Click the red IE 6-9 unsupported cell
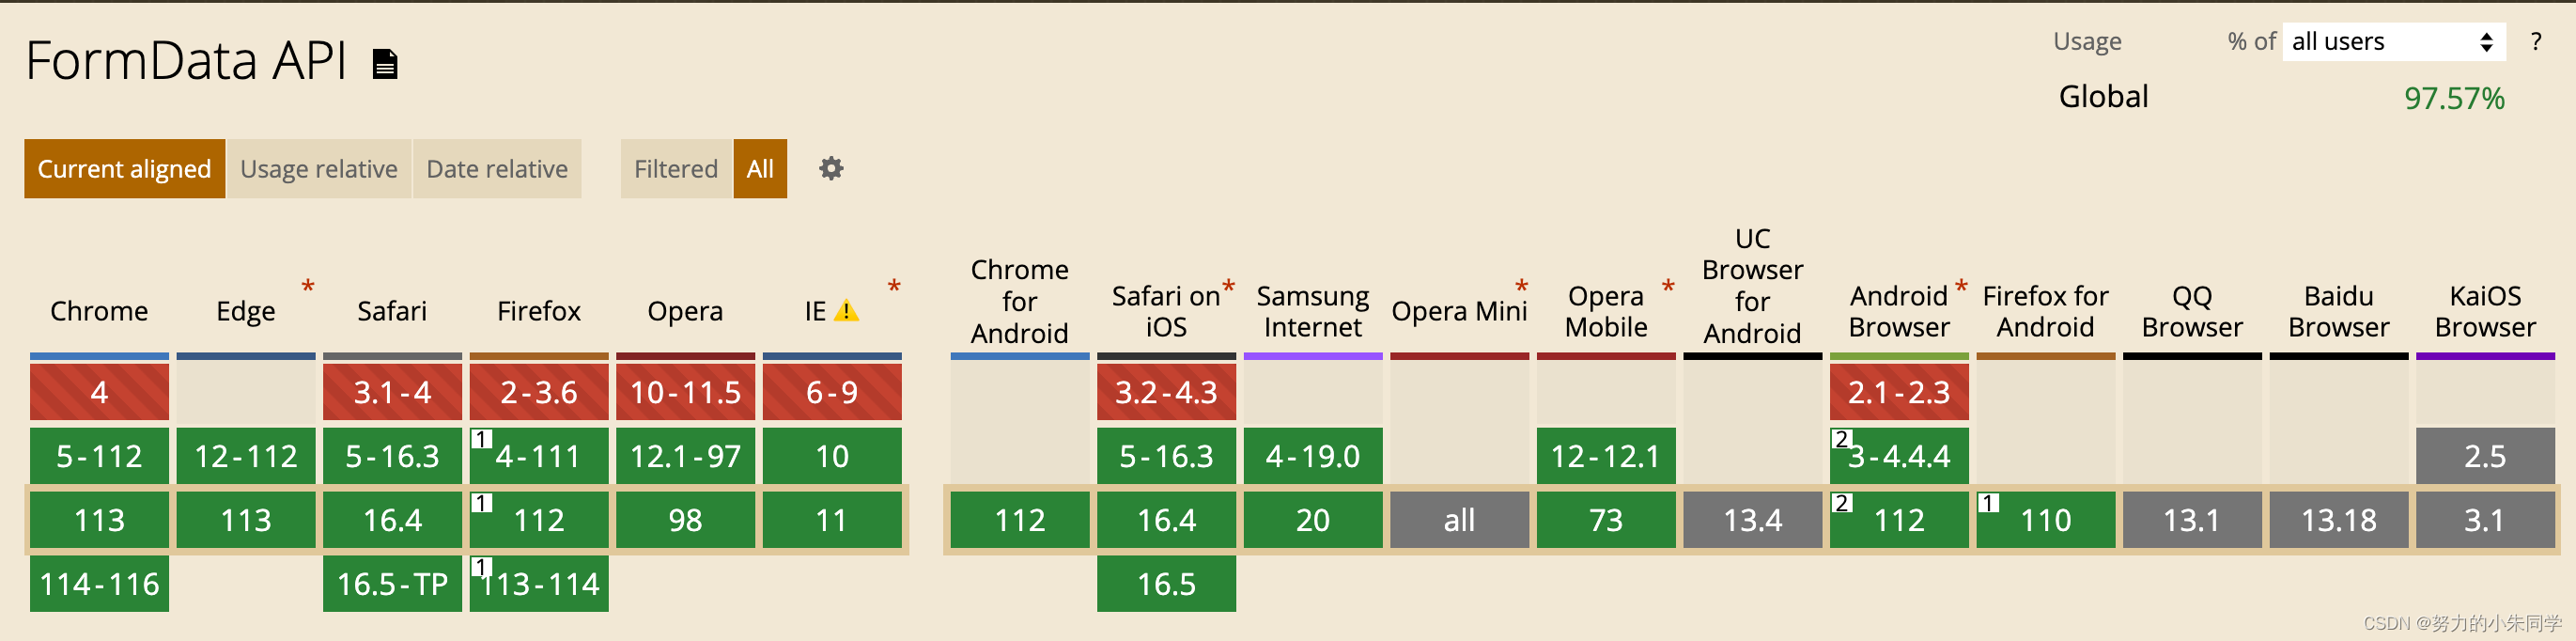This screenshot has height=641, width=2576. (x=832, y=392)
